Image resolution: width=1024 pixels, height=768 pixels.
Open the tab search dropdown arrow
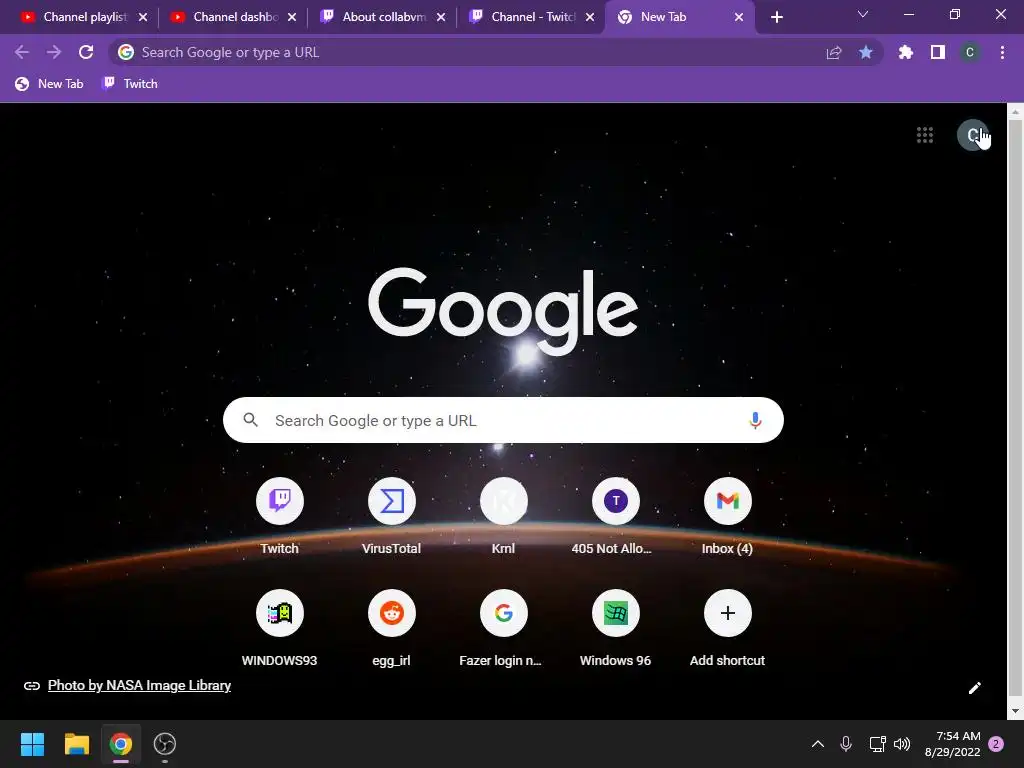pos(863,14)
